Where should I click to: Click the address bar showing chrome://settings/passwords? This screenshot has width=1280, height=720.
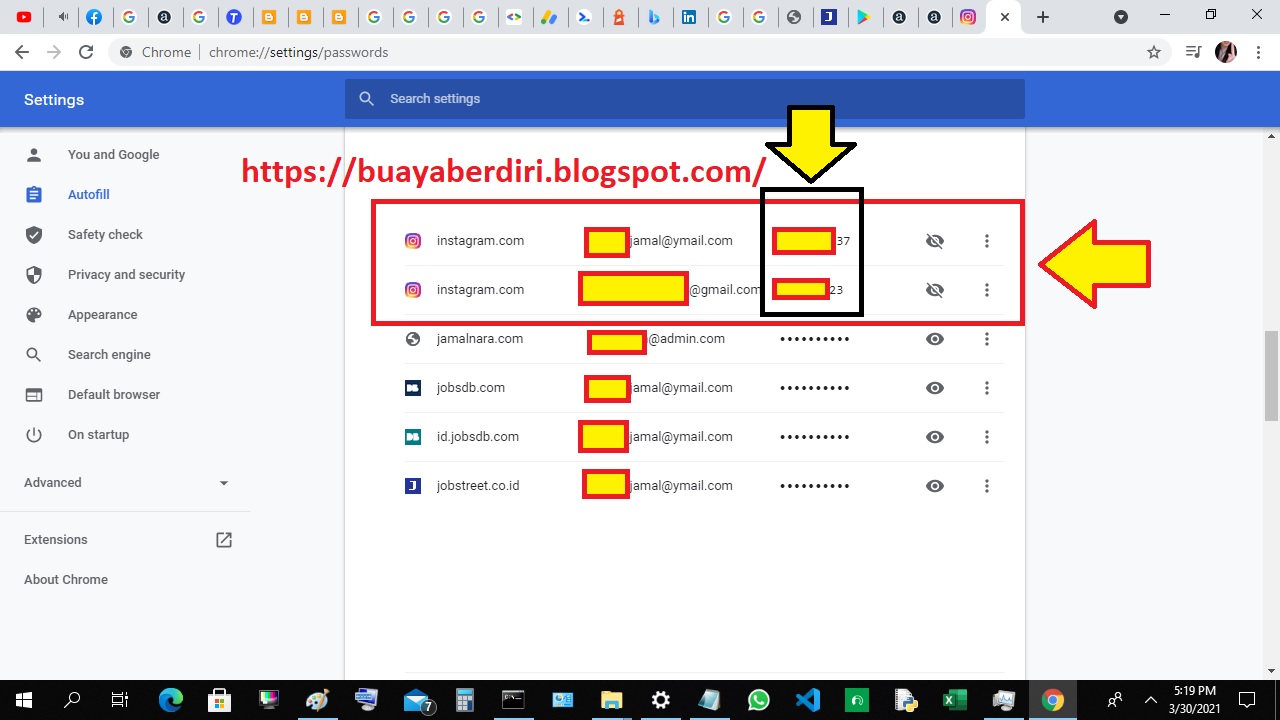coord(640,52)
